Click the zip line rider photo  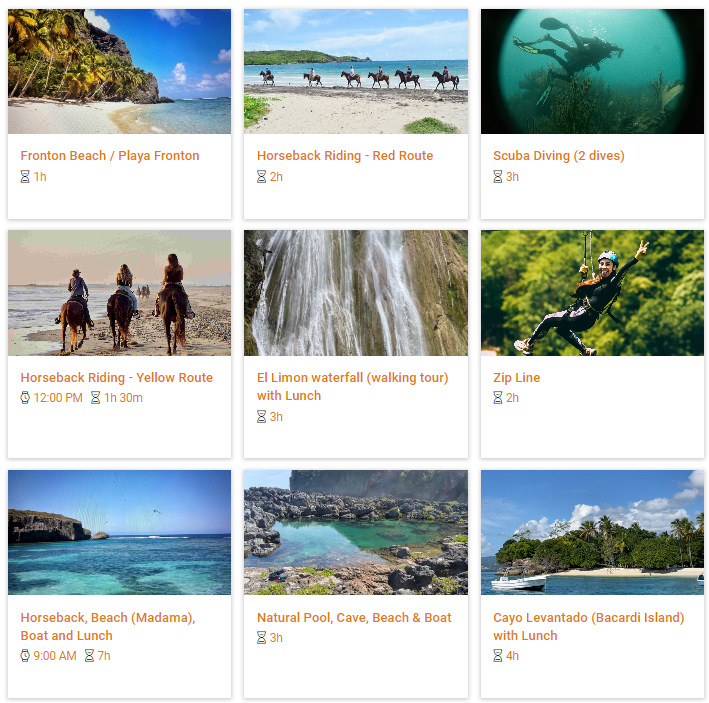[x=592, y=293]
